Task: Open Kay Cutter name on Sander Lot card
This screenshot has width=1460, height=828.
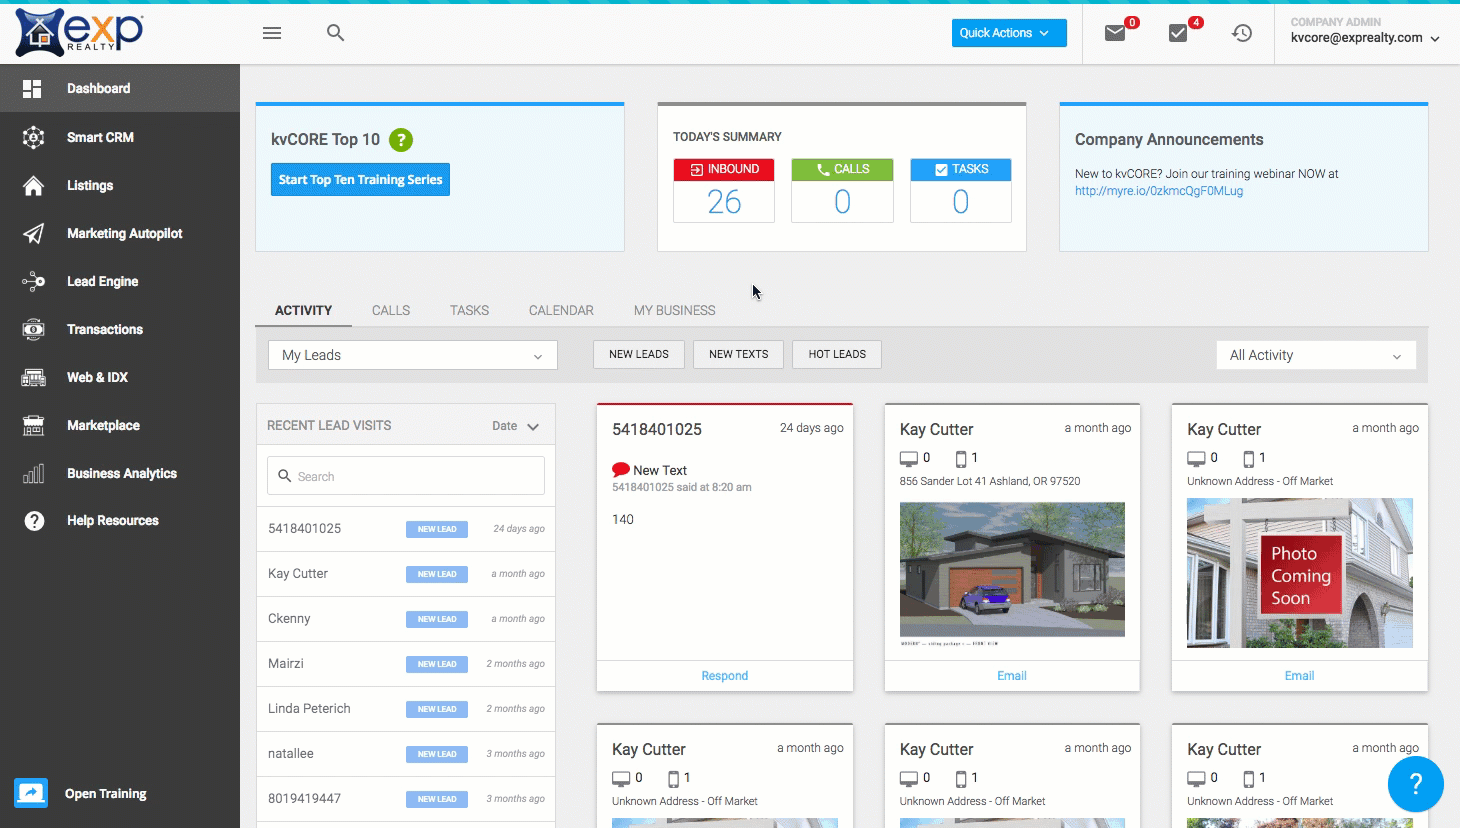Action: [x=936, y=429]
